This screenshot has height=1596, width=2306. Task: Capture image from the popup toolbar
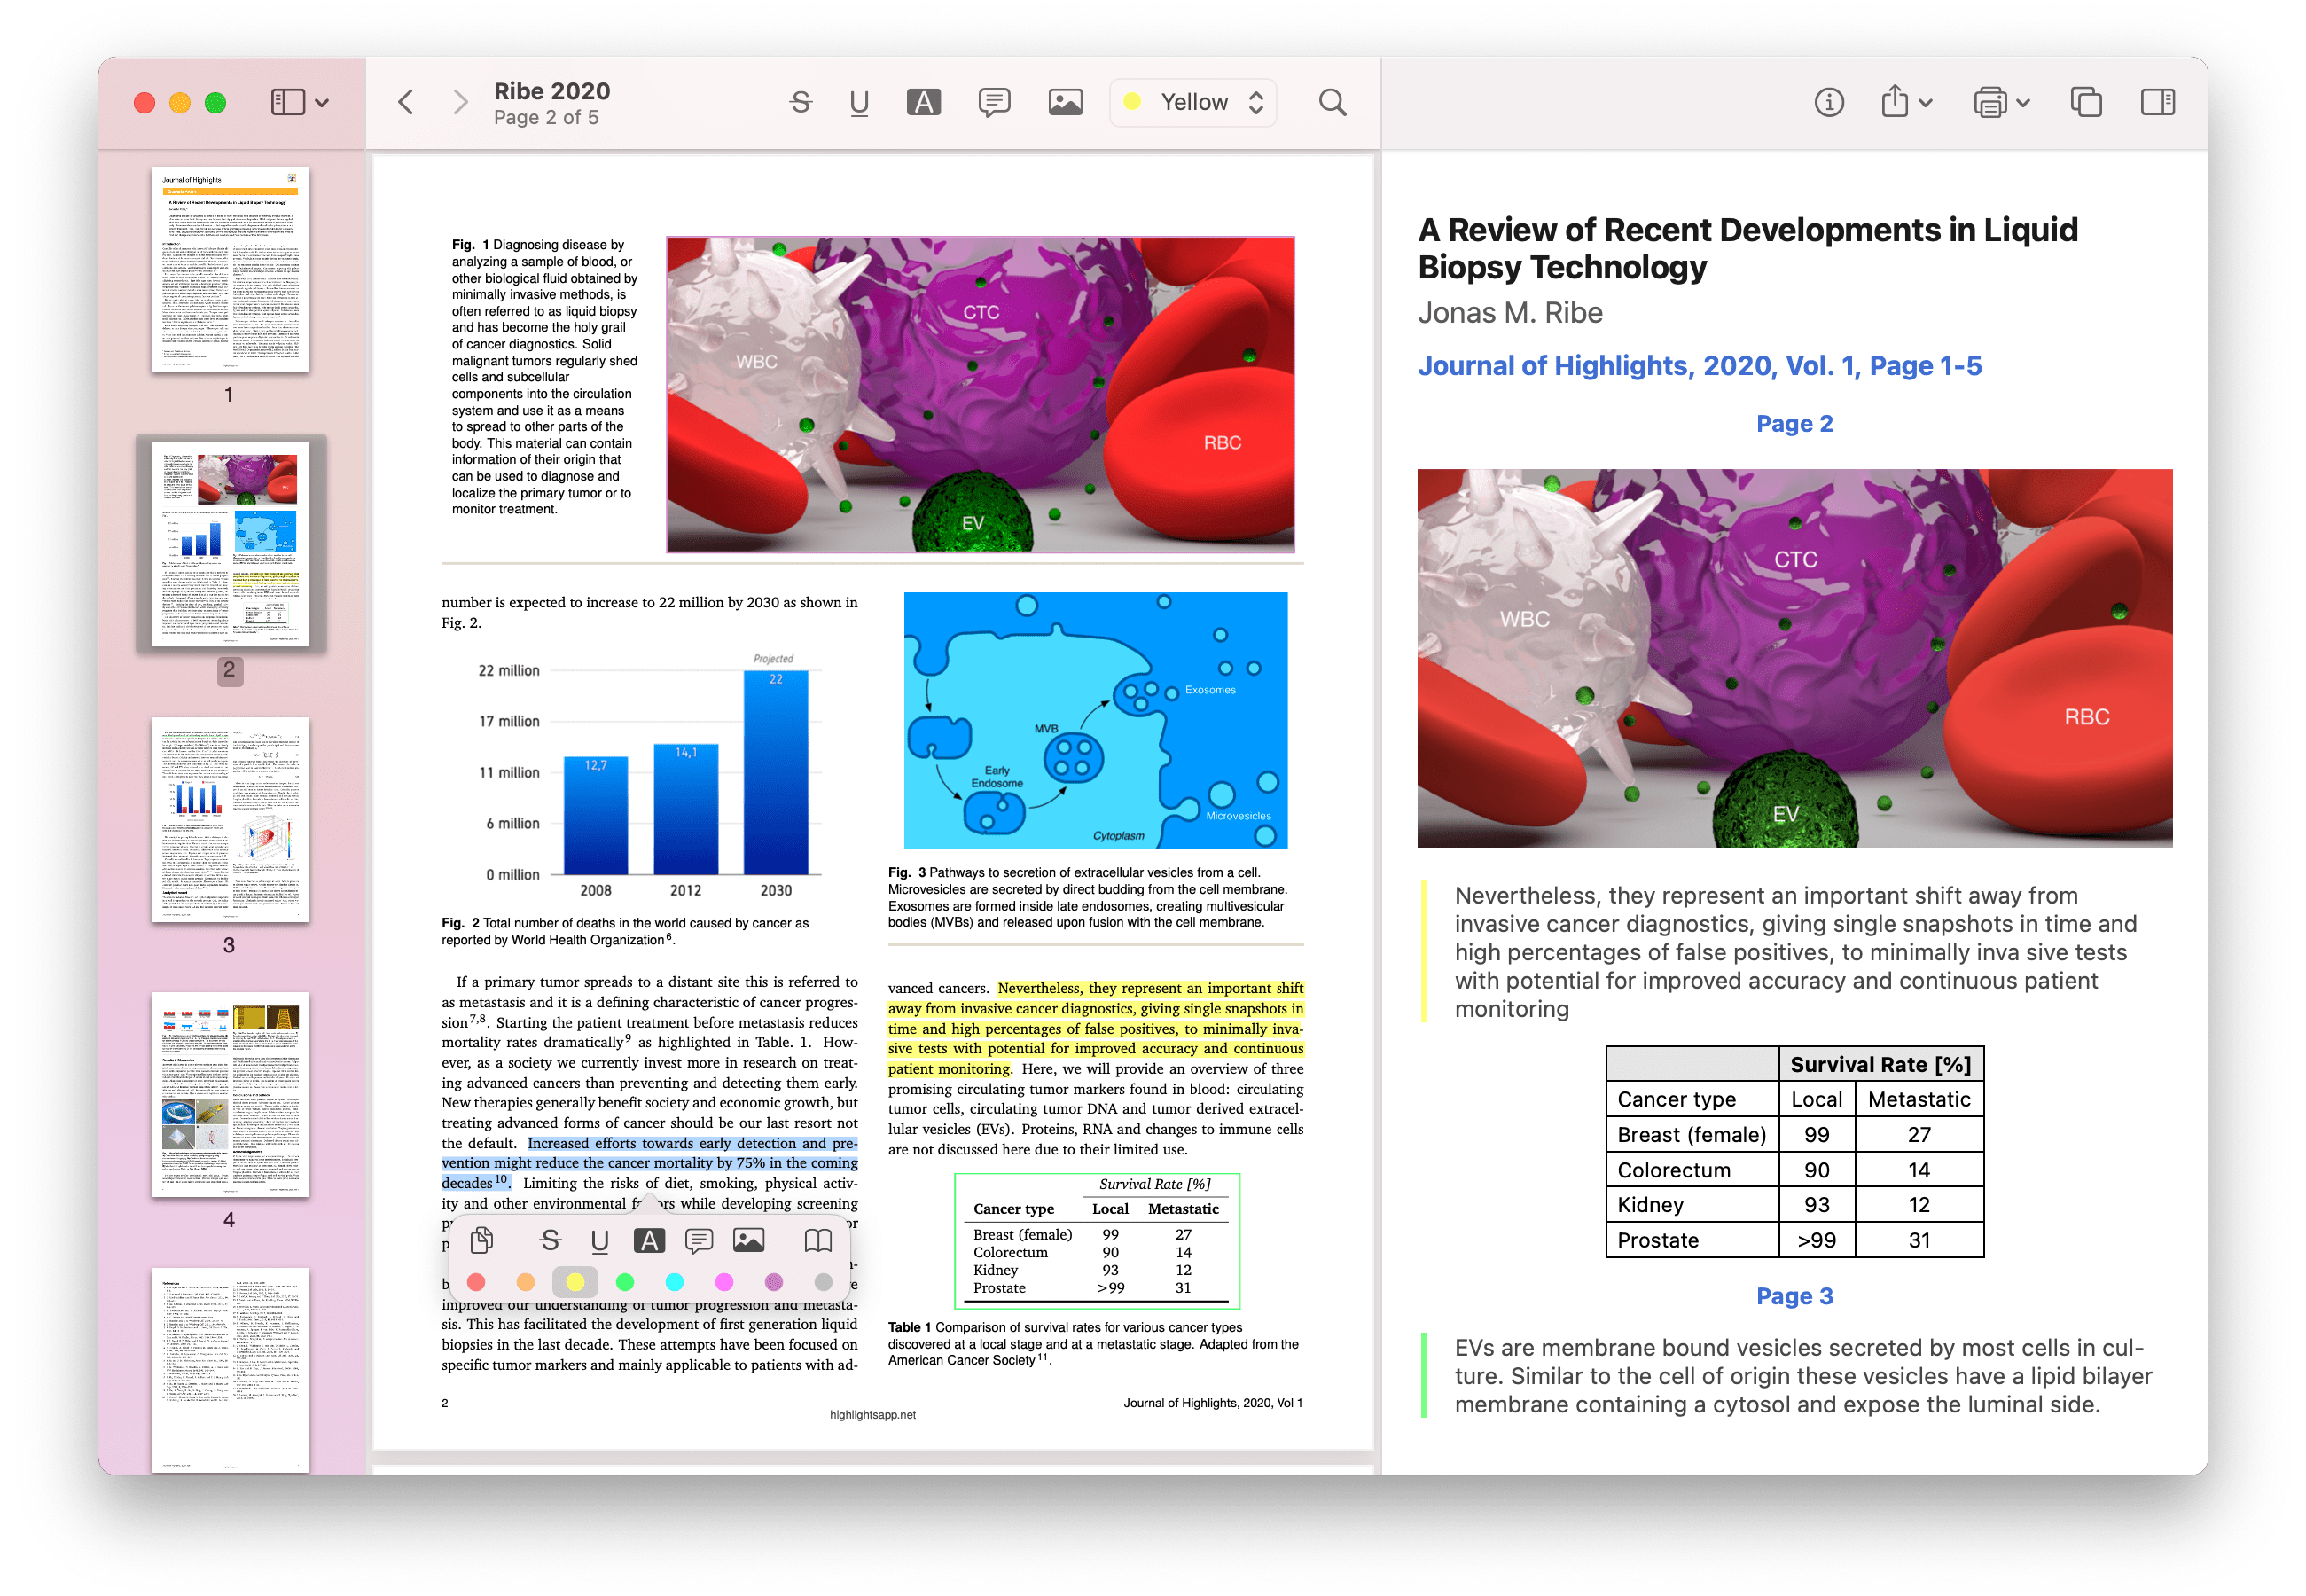[x=749, y=1241]
